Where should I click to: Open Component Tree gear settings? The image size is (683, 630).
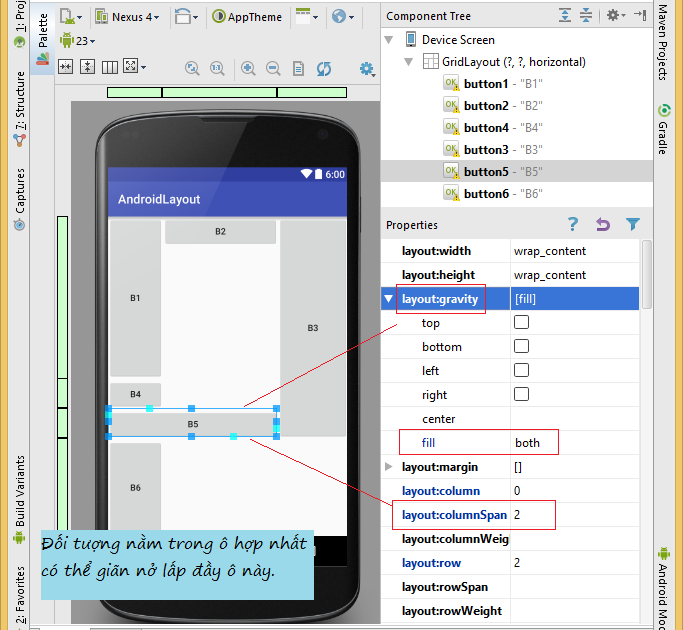pyautogui.click(x=616, y=15)
